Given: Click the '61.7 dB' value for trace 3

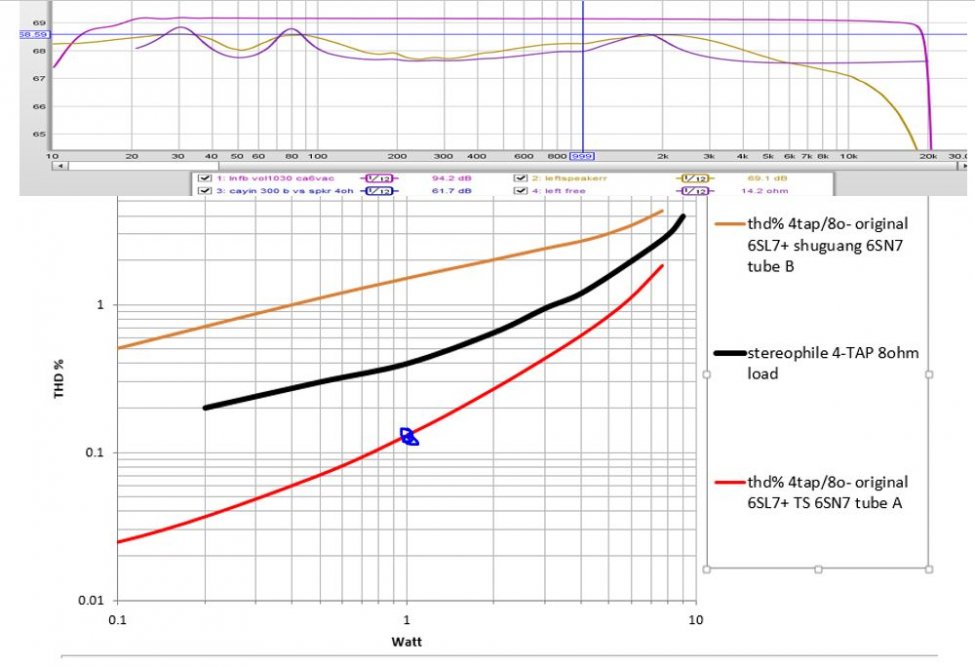Looking at the screenshot, I should [x=451, y=191].
